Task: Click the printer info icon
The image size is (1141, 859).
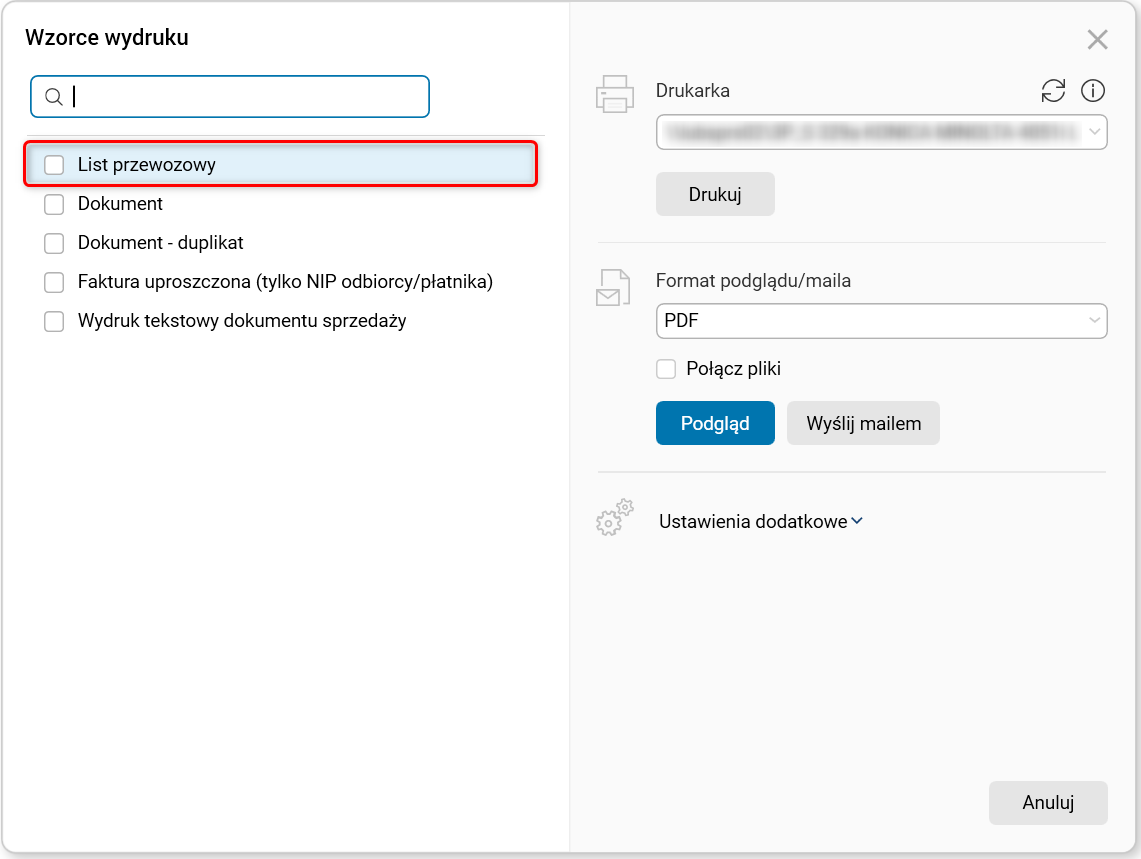Action: [1093, 91]
